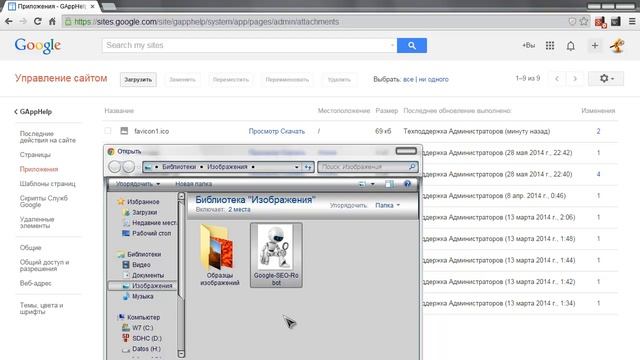Open Общий доступ и разрешения
The height and width of the screenshot is (360, 640).
click(44, 265)
